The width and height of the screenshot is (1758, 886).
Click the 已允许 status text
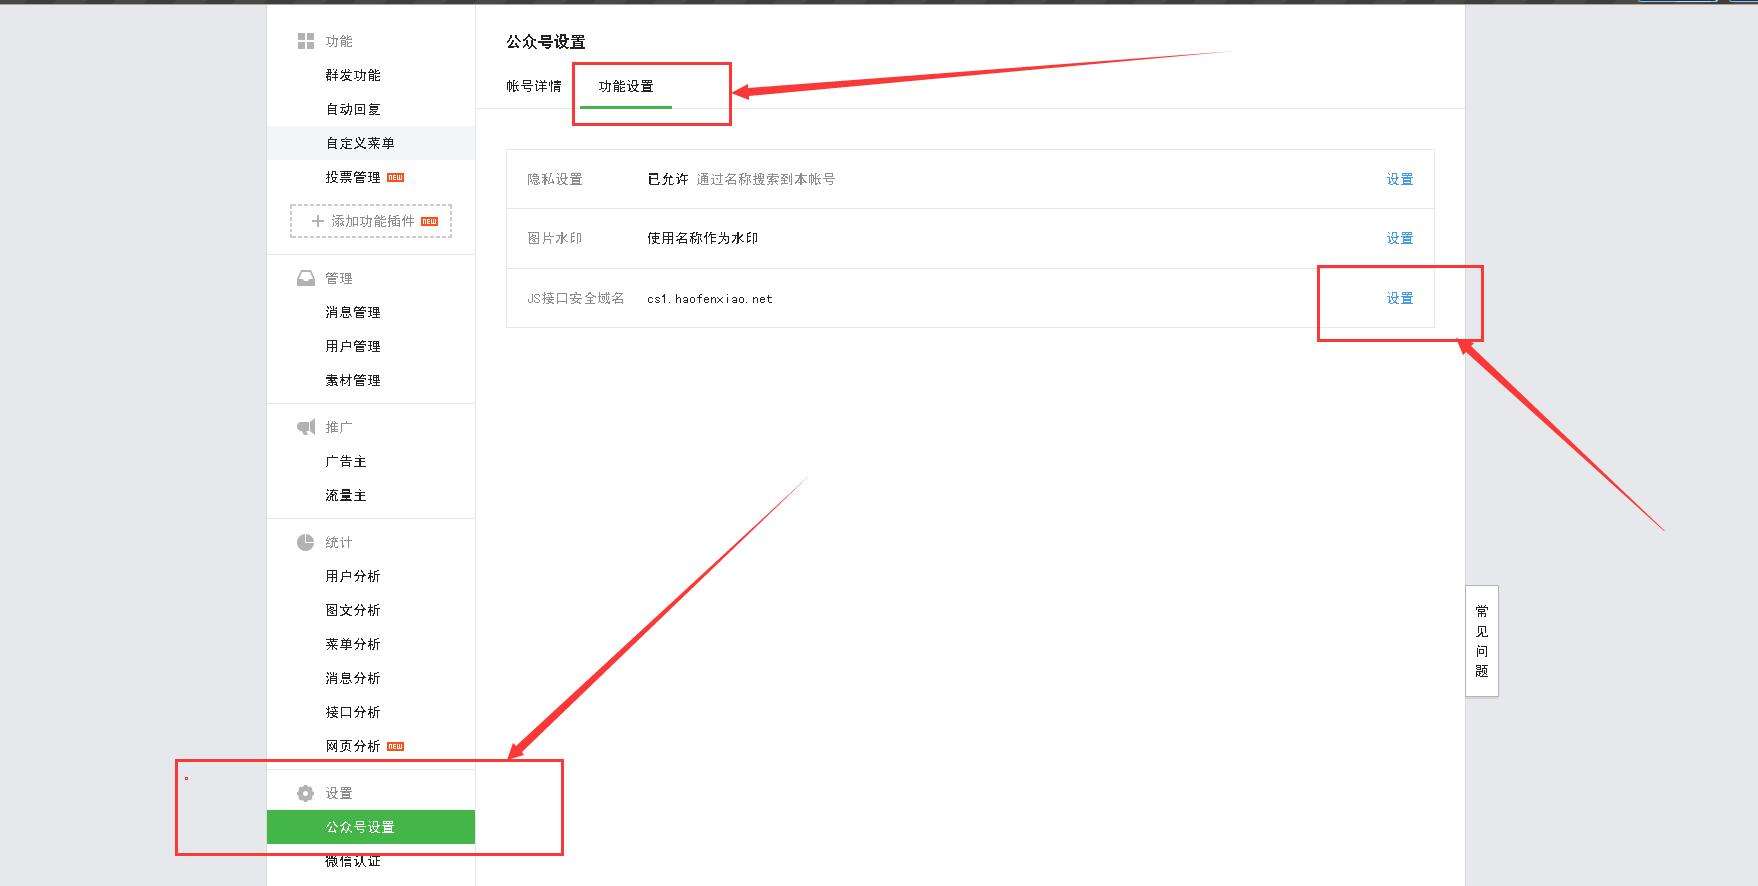click(668, 179)
